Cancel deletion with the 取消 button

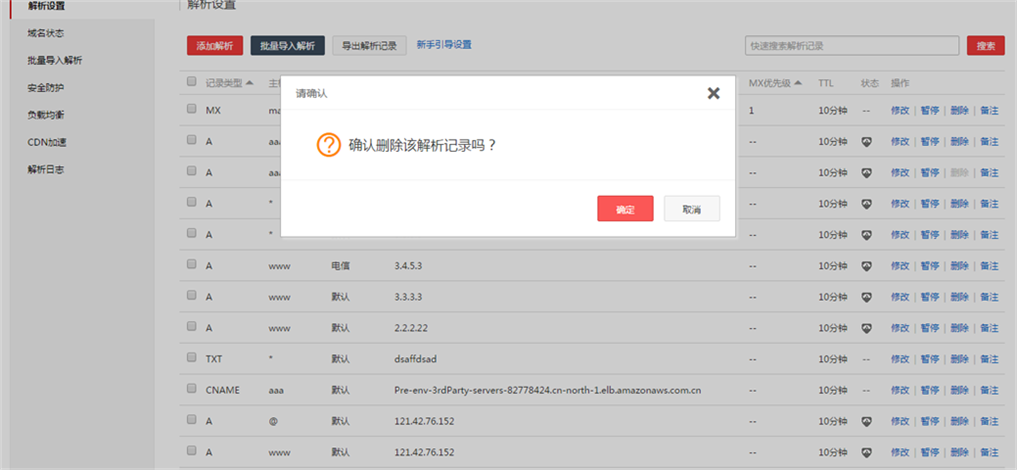tap(691, 209)
